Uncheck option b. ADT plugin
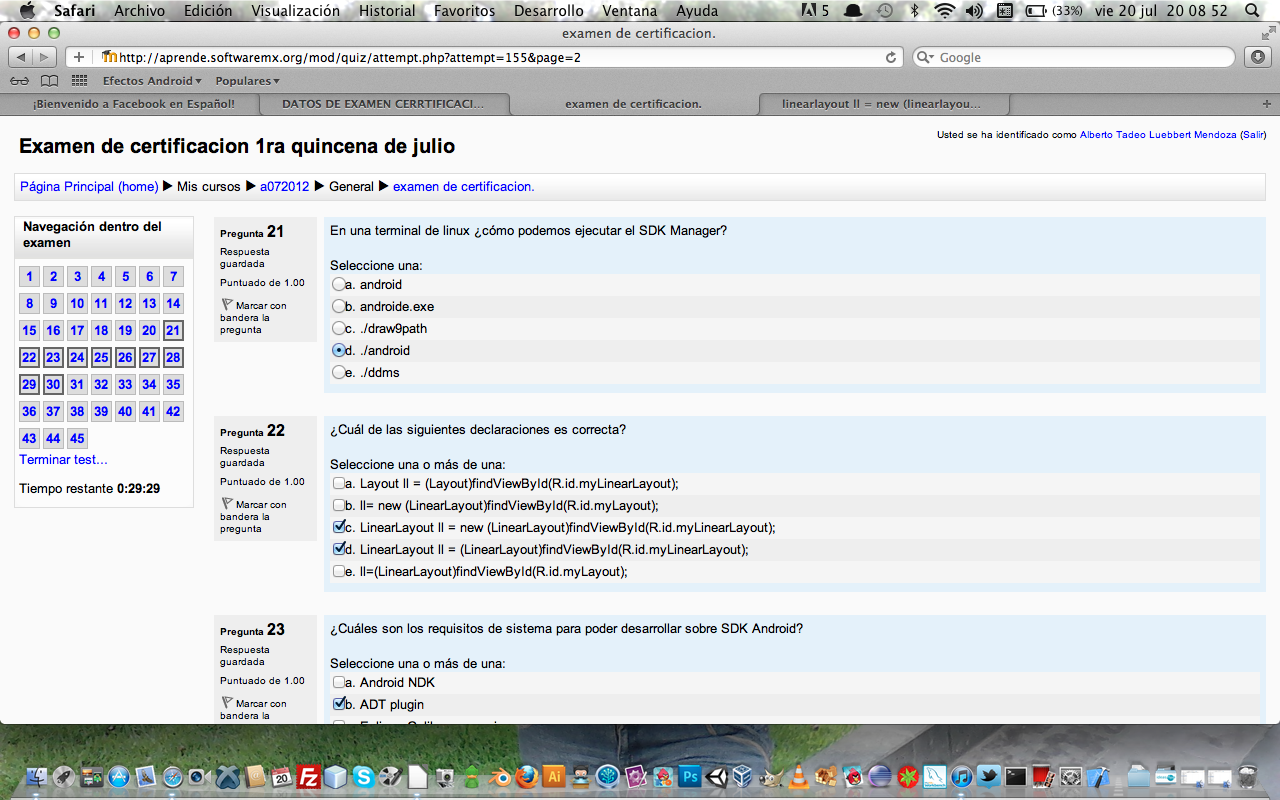This screenshot has width=1280, height=800. [x=338, y=705]
